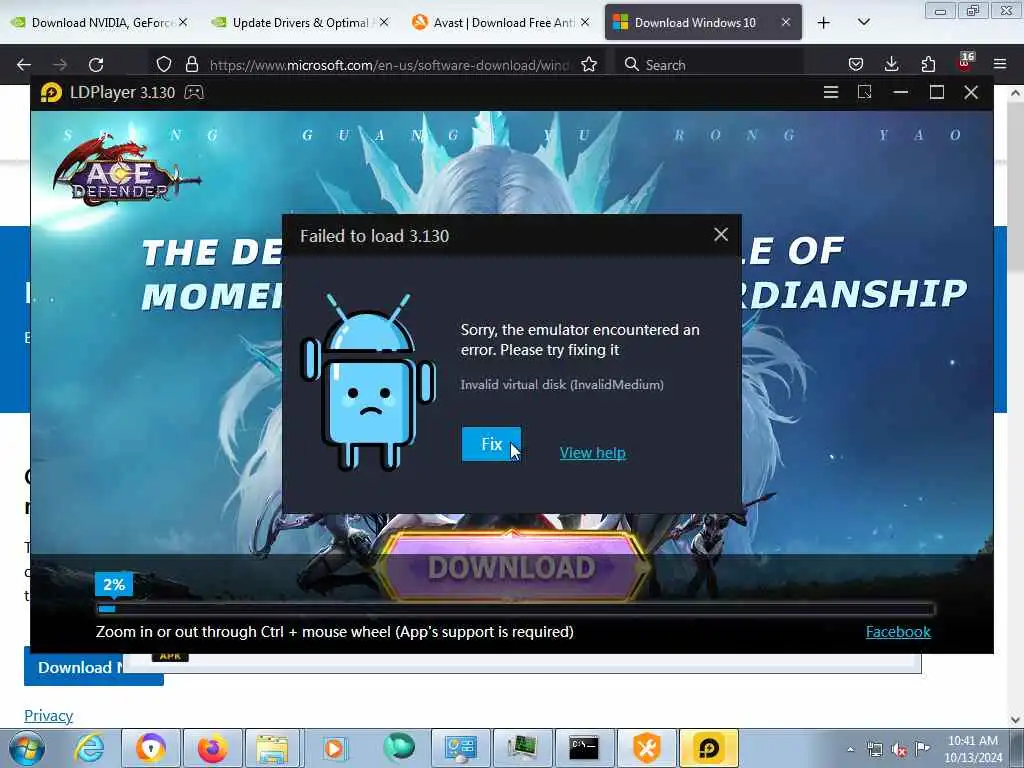This screenshot has width=1024, height=768.
Task: Open the green speech-bubble taskbar app icon
Action: tap(398, 747)
